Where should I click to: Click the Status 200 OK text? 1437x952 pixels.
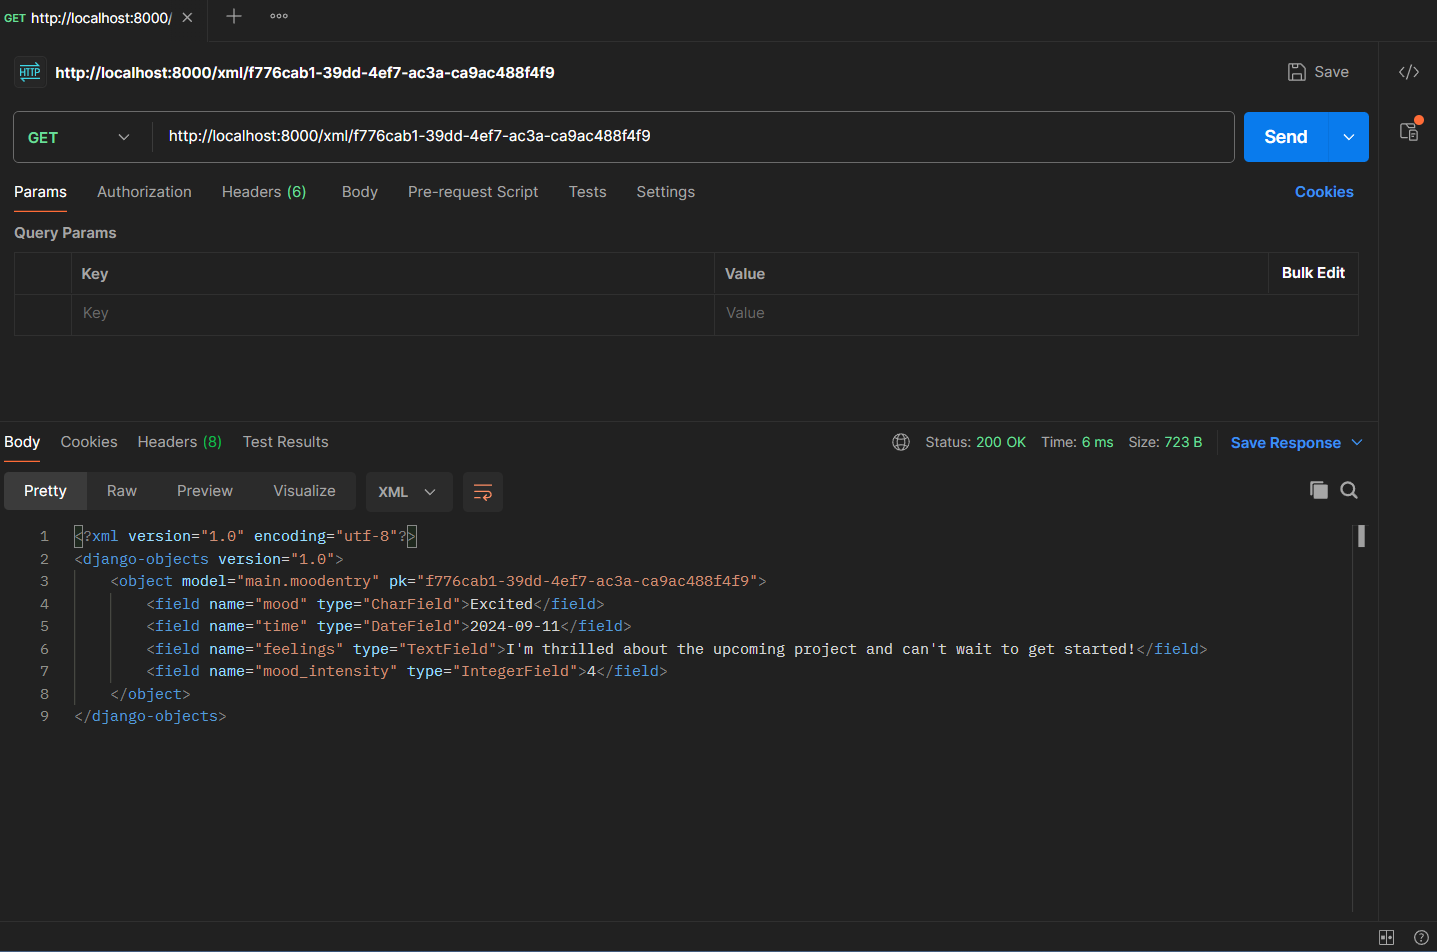coord(975,442)
